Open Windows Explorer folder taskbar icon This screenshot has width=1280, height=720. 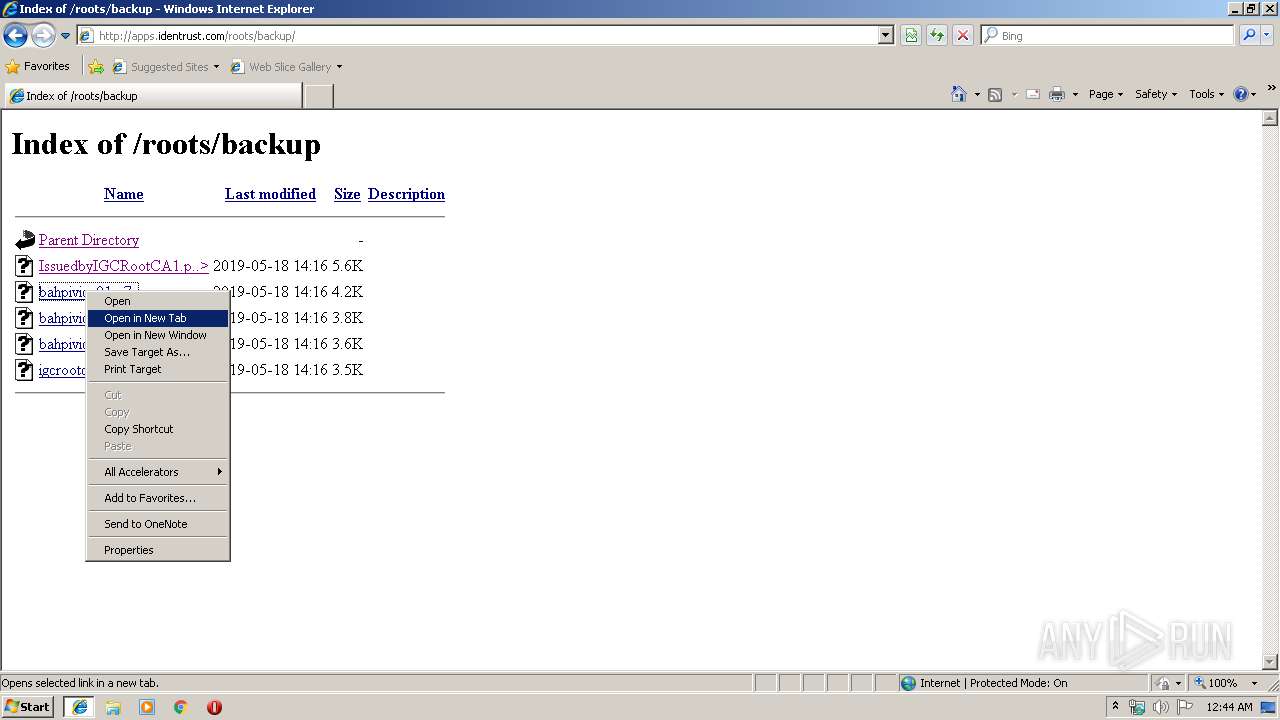point(113,707)
